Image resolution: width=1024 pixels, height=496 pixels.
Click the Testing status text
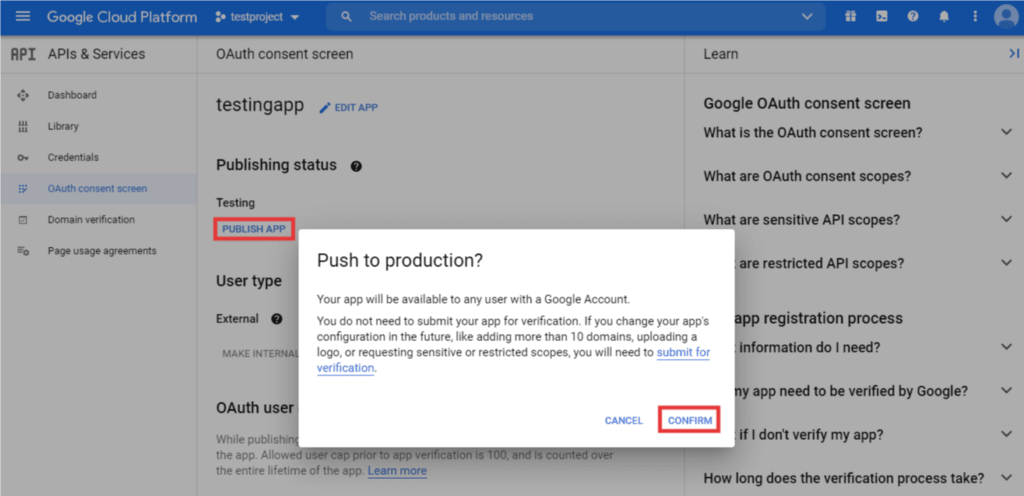[235, 203]
